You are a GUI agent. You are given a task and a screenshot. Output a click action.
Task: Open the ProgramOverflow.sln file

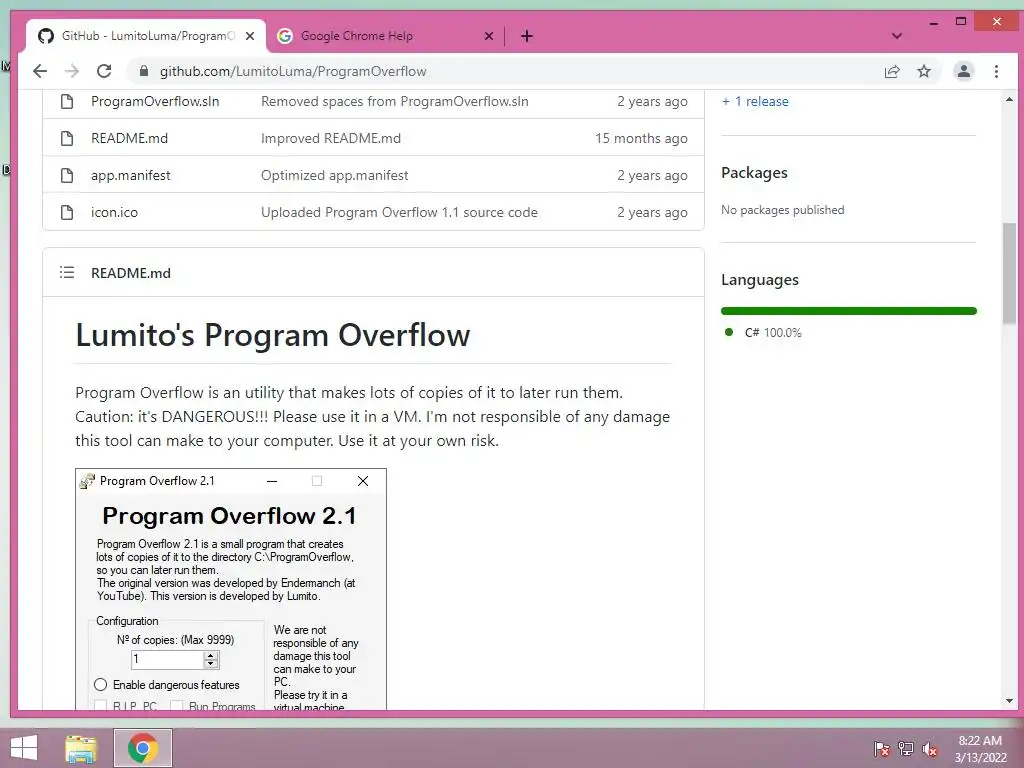[x=155, y=101]
